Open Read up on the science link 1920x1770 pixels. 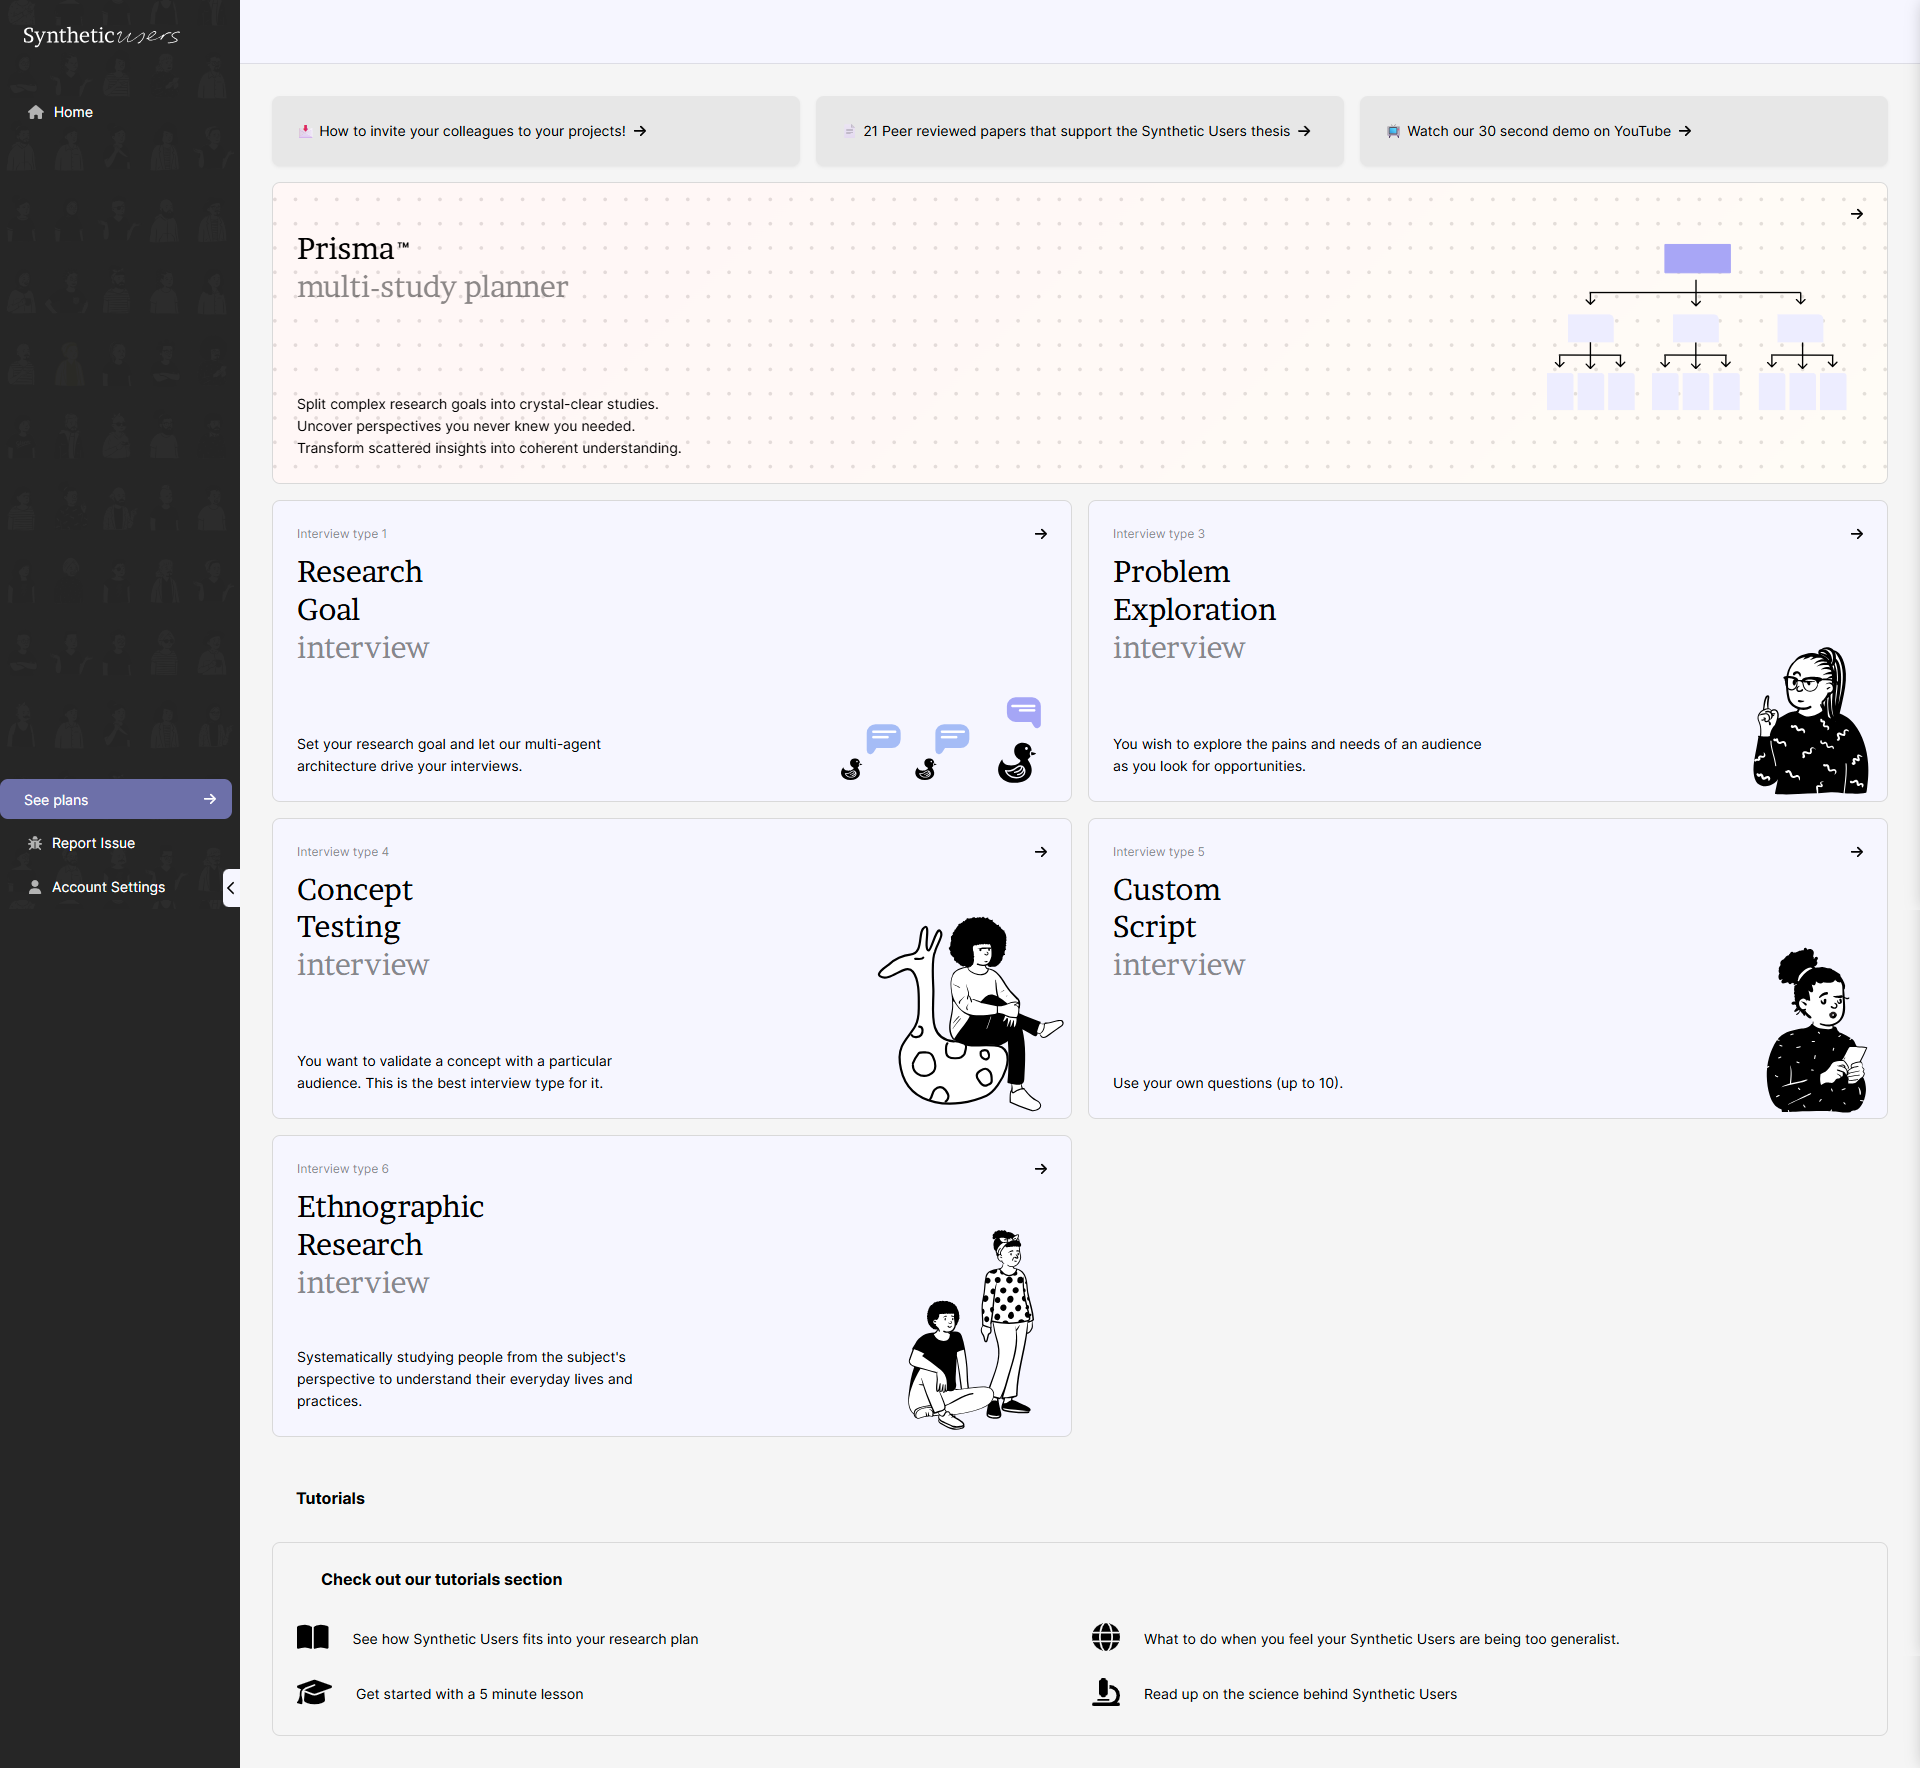1300,1694
